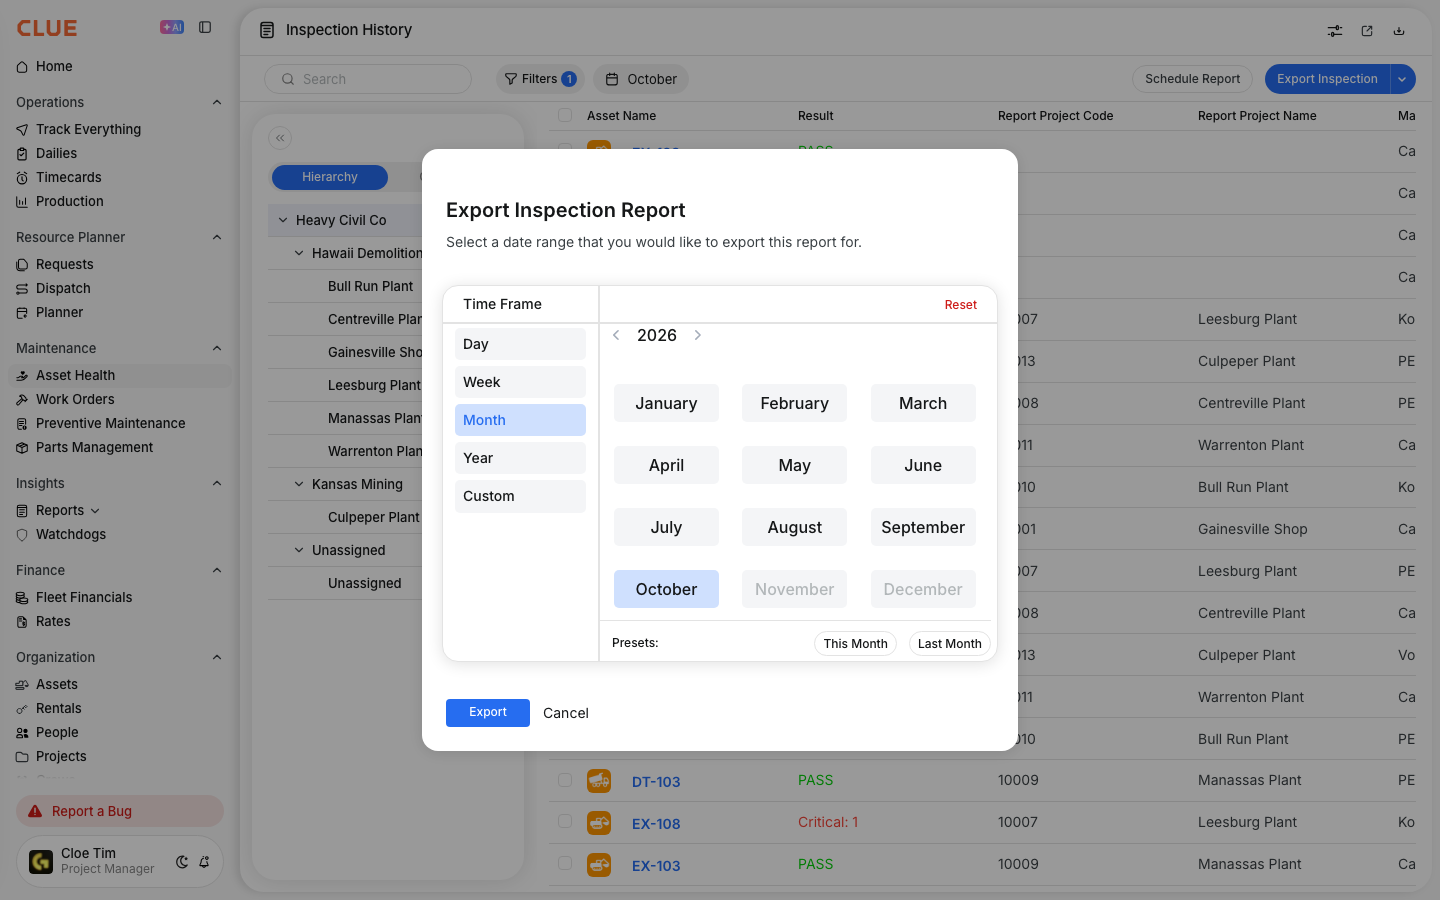Open column settings sliders icon
Viewport: 1440px width, 900px height.
coord(1335,31)
